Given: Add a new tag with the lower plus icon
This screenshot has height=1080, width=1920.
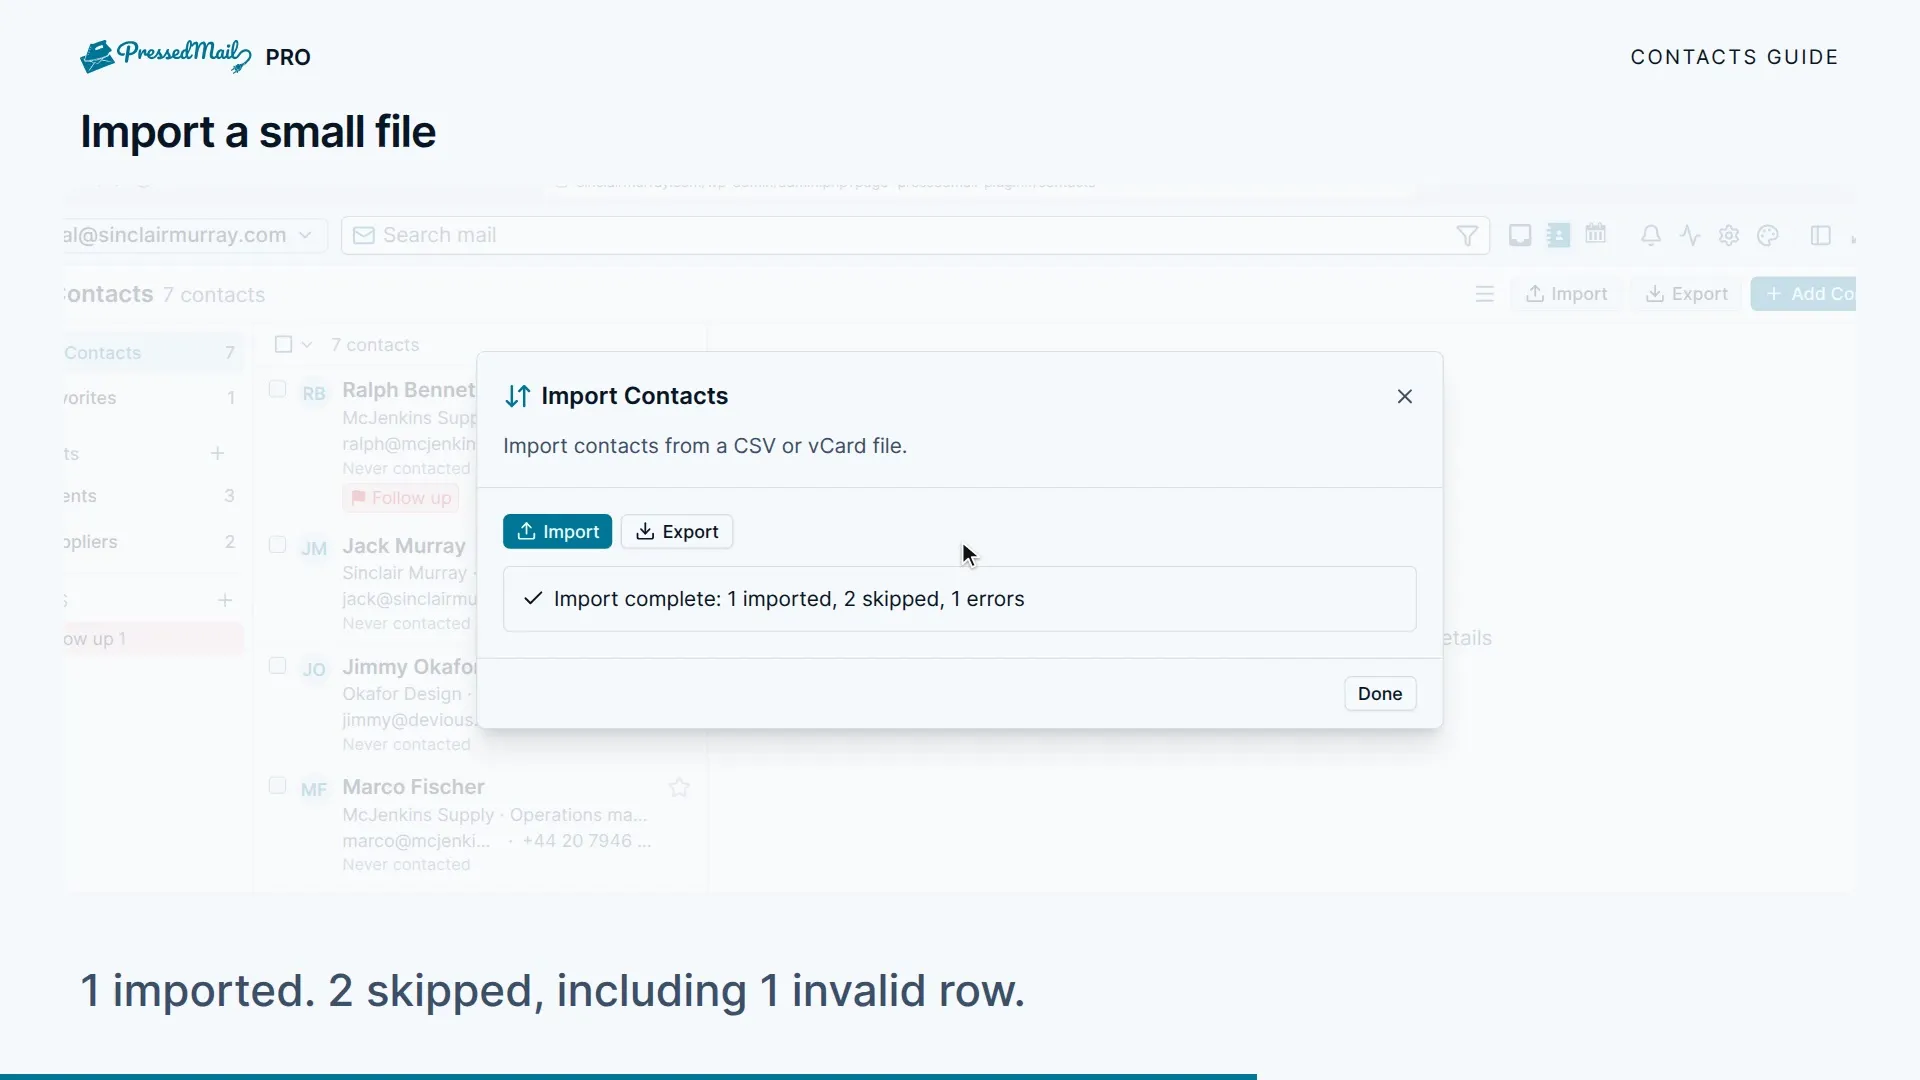Looking at the screenshot, I should (225, 601).
